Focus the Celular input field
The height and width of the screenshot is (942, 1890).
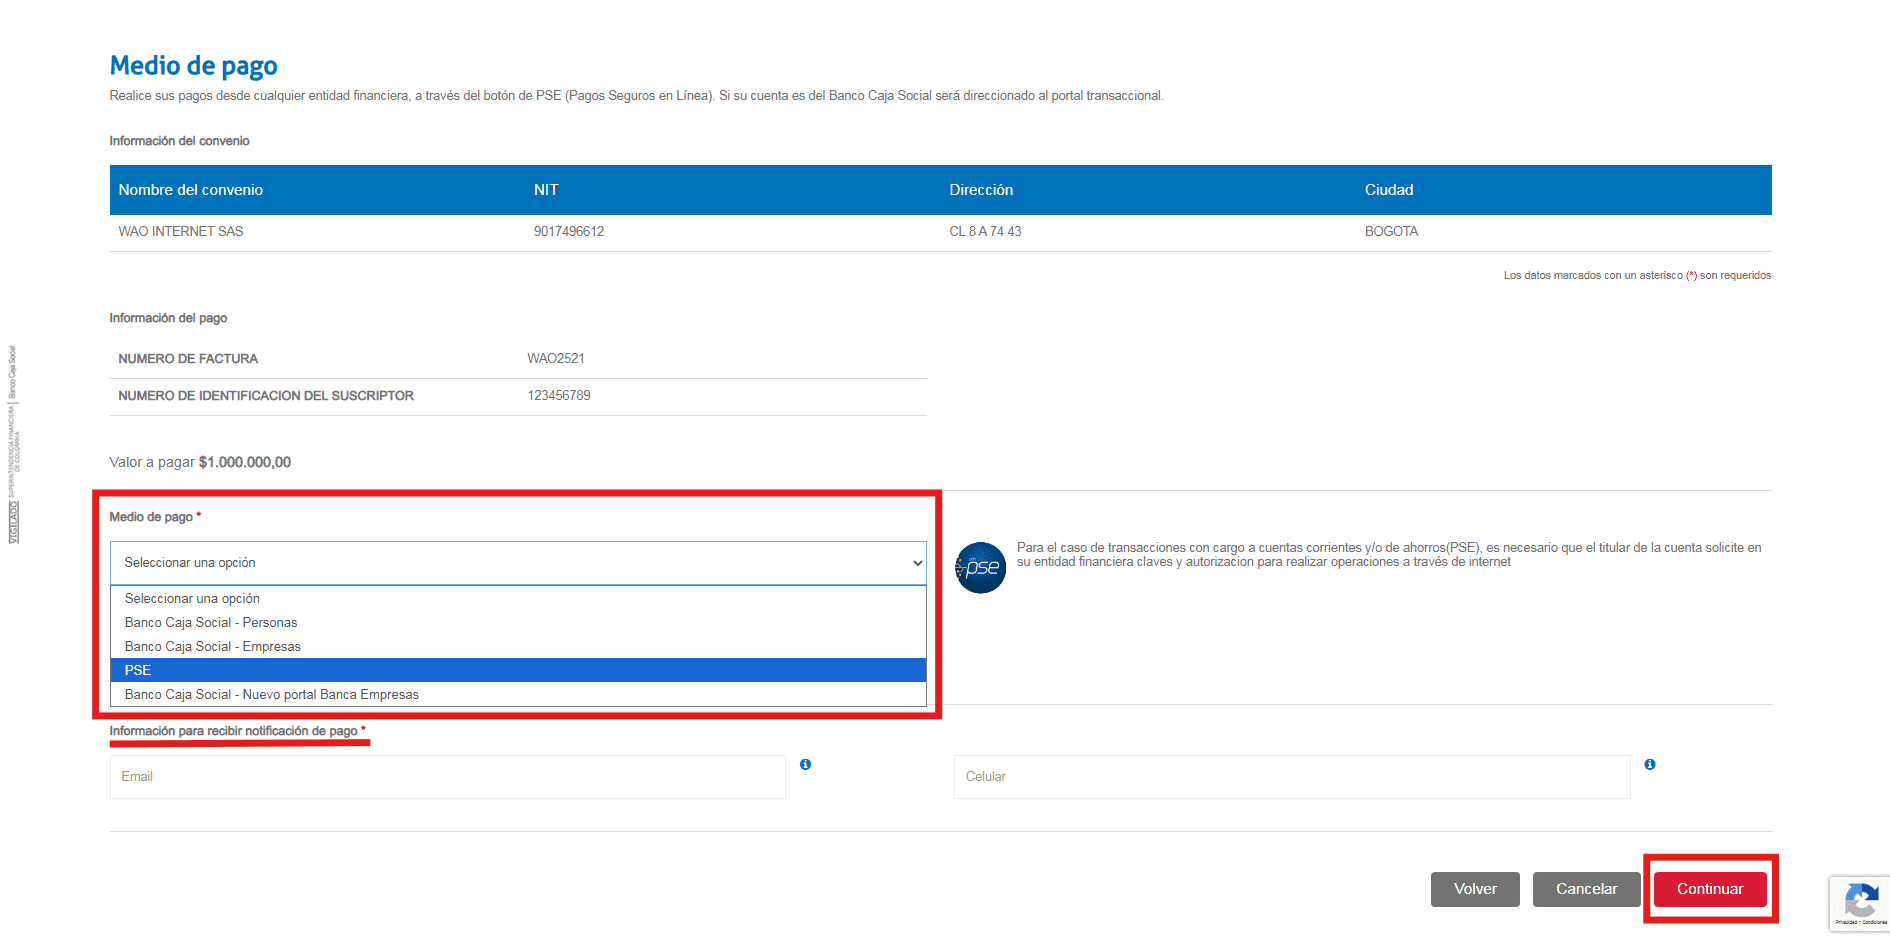(1292, 776)
